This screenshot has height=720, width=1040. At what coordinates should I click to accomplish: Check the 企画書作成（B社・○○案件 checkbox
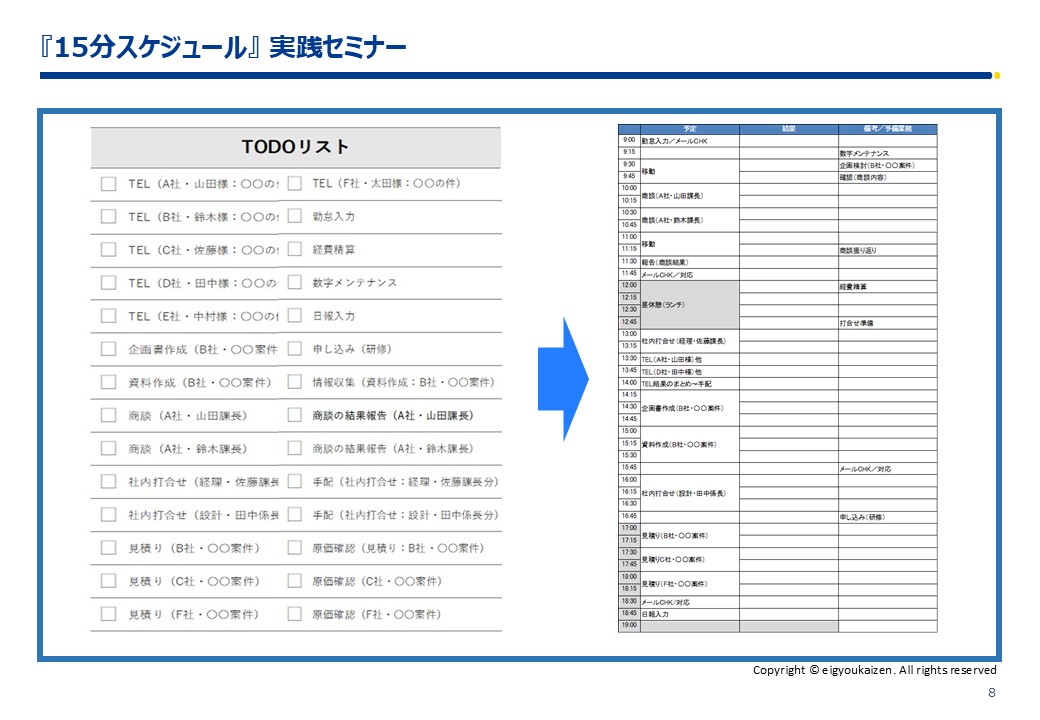tap(109, 349)
